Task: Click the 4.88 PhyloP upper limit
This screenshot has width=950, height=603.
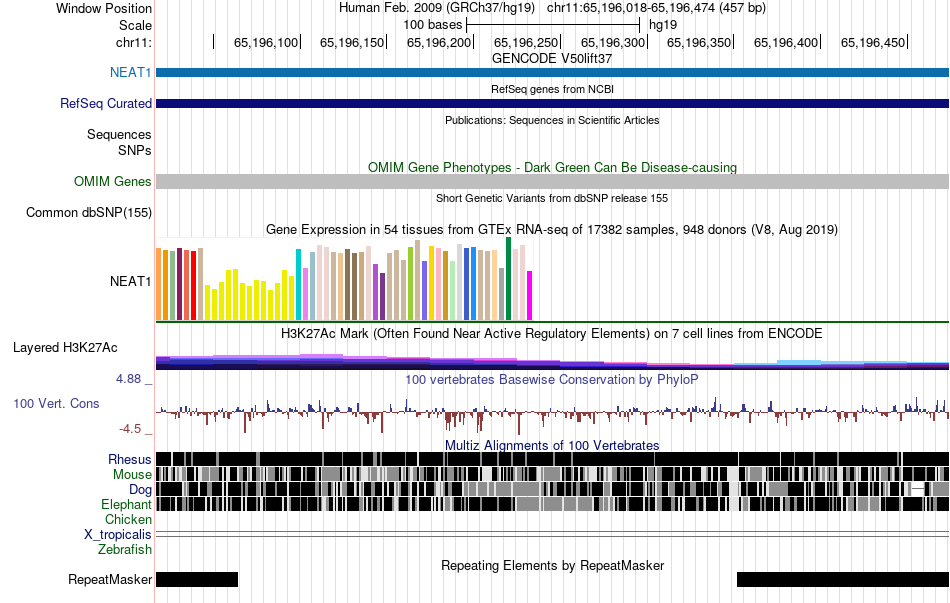Action: click(x=128, y=379)
